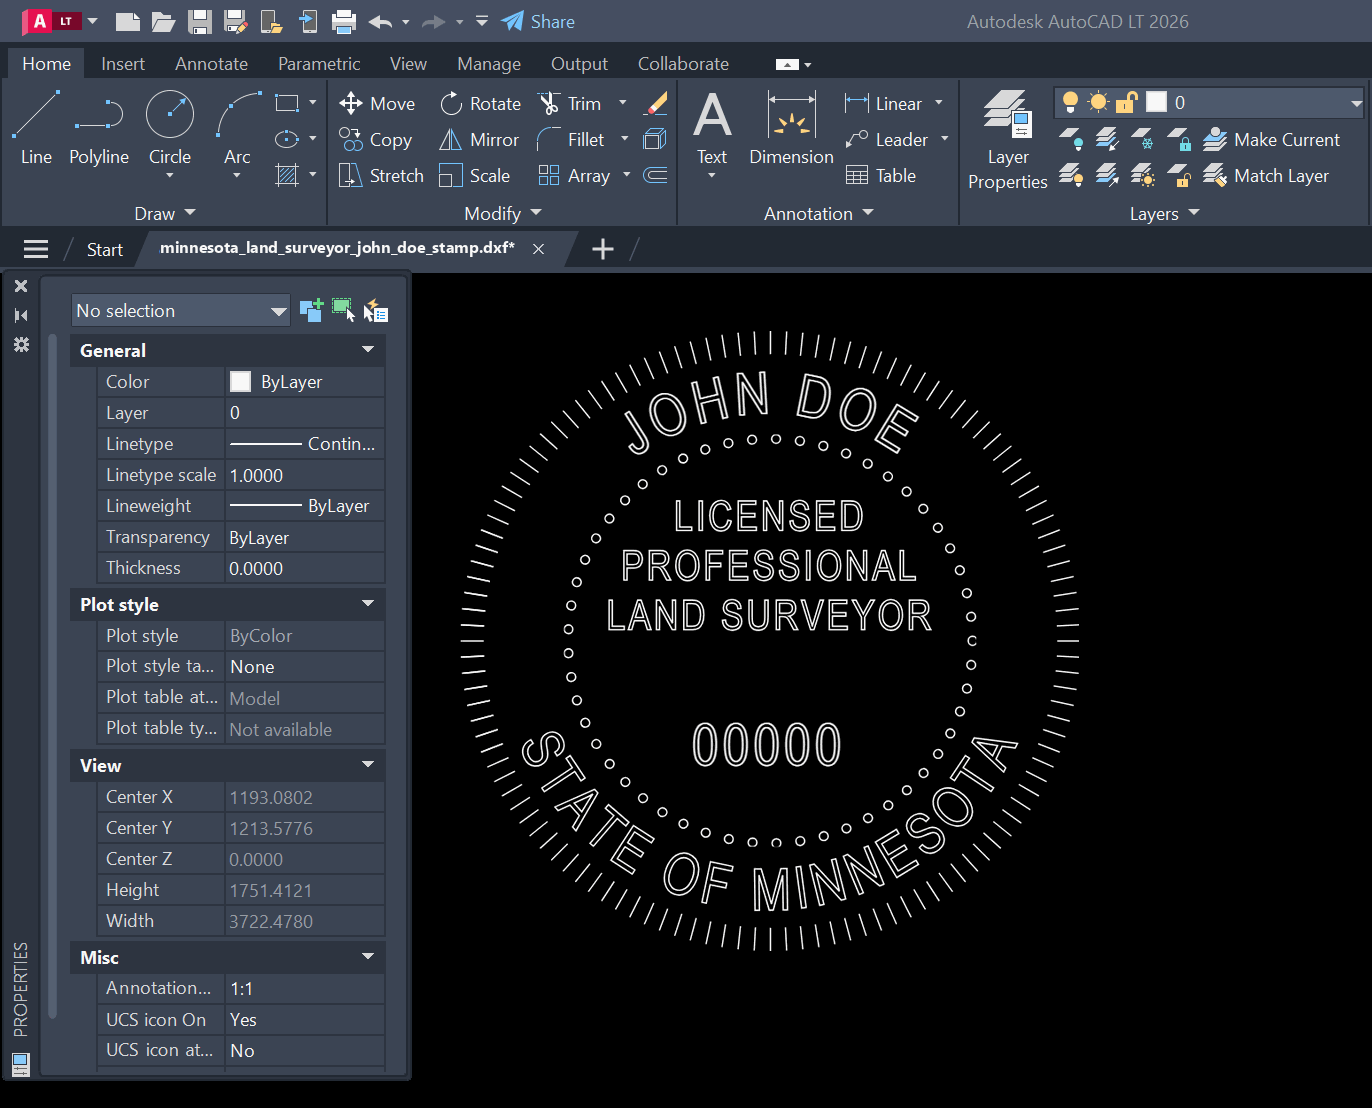Open the Start tab
This screenshot has height=1108, width=1372.
pyautogui.click(x=104, y=250)
